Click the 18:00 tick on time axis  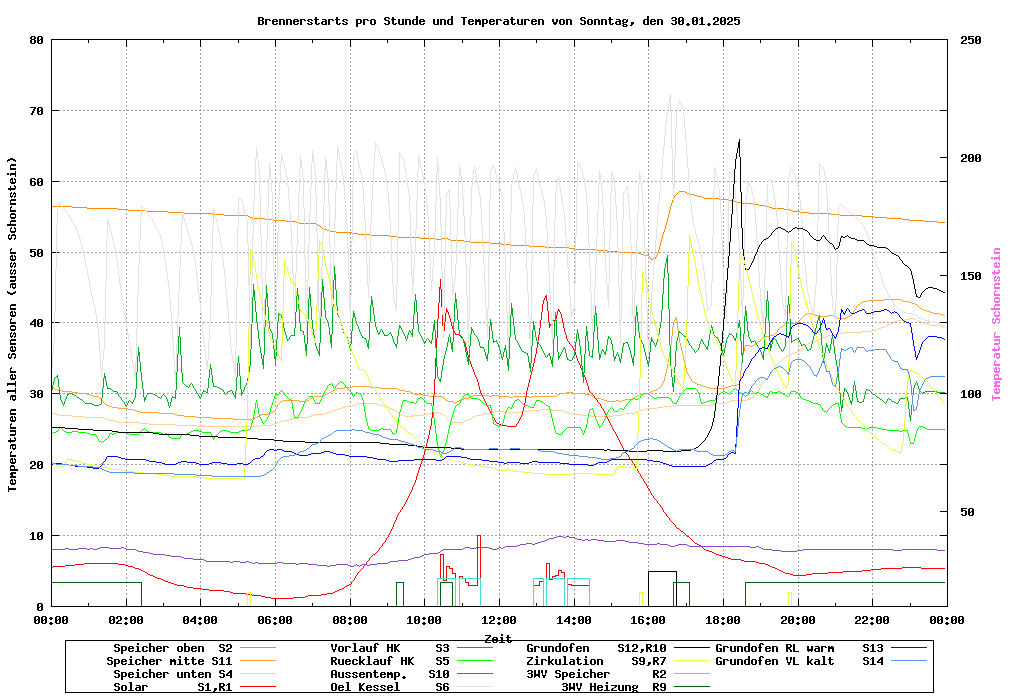click(722, 620)
